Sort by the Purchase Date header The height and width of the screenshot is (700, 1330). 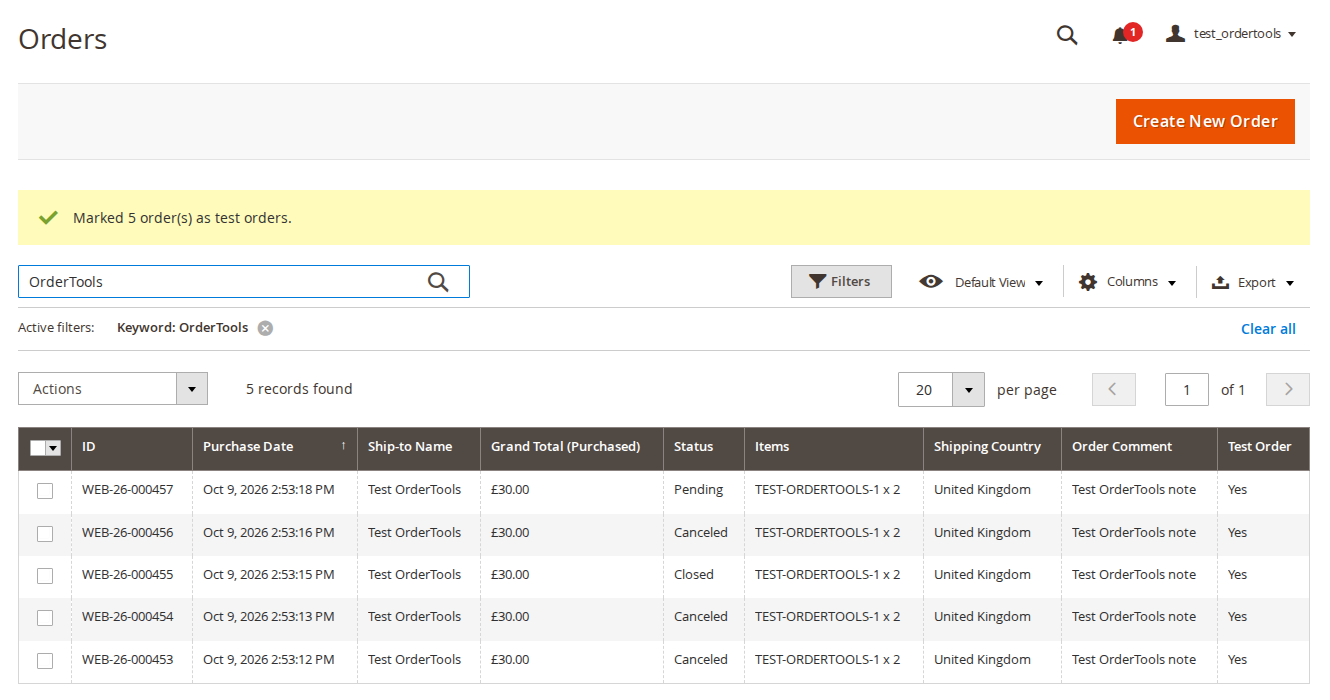[275, 447]
